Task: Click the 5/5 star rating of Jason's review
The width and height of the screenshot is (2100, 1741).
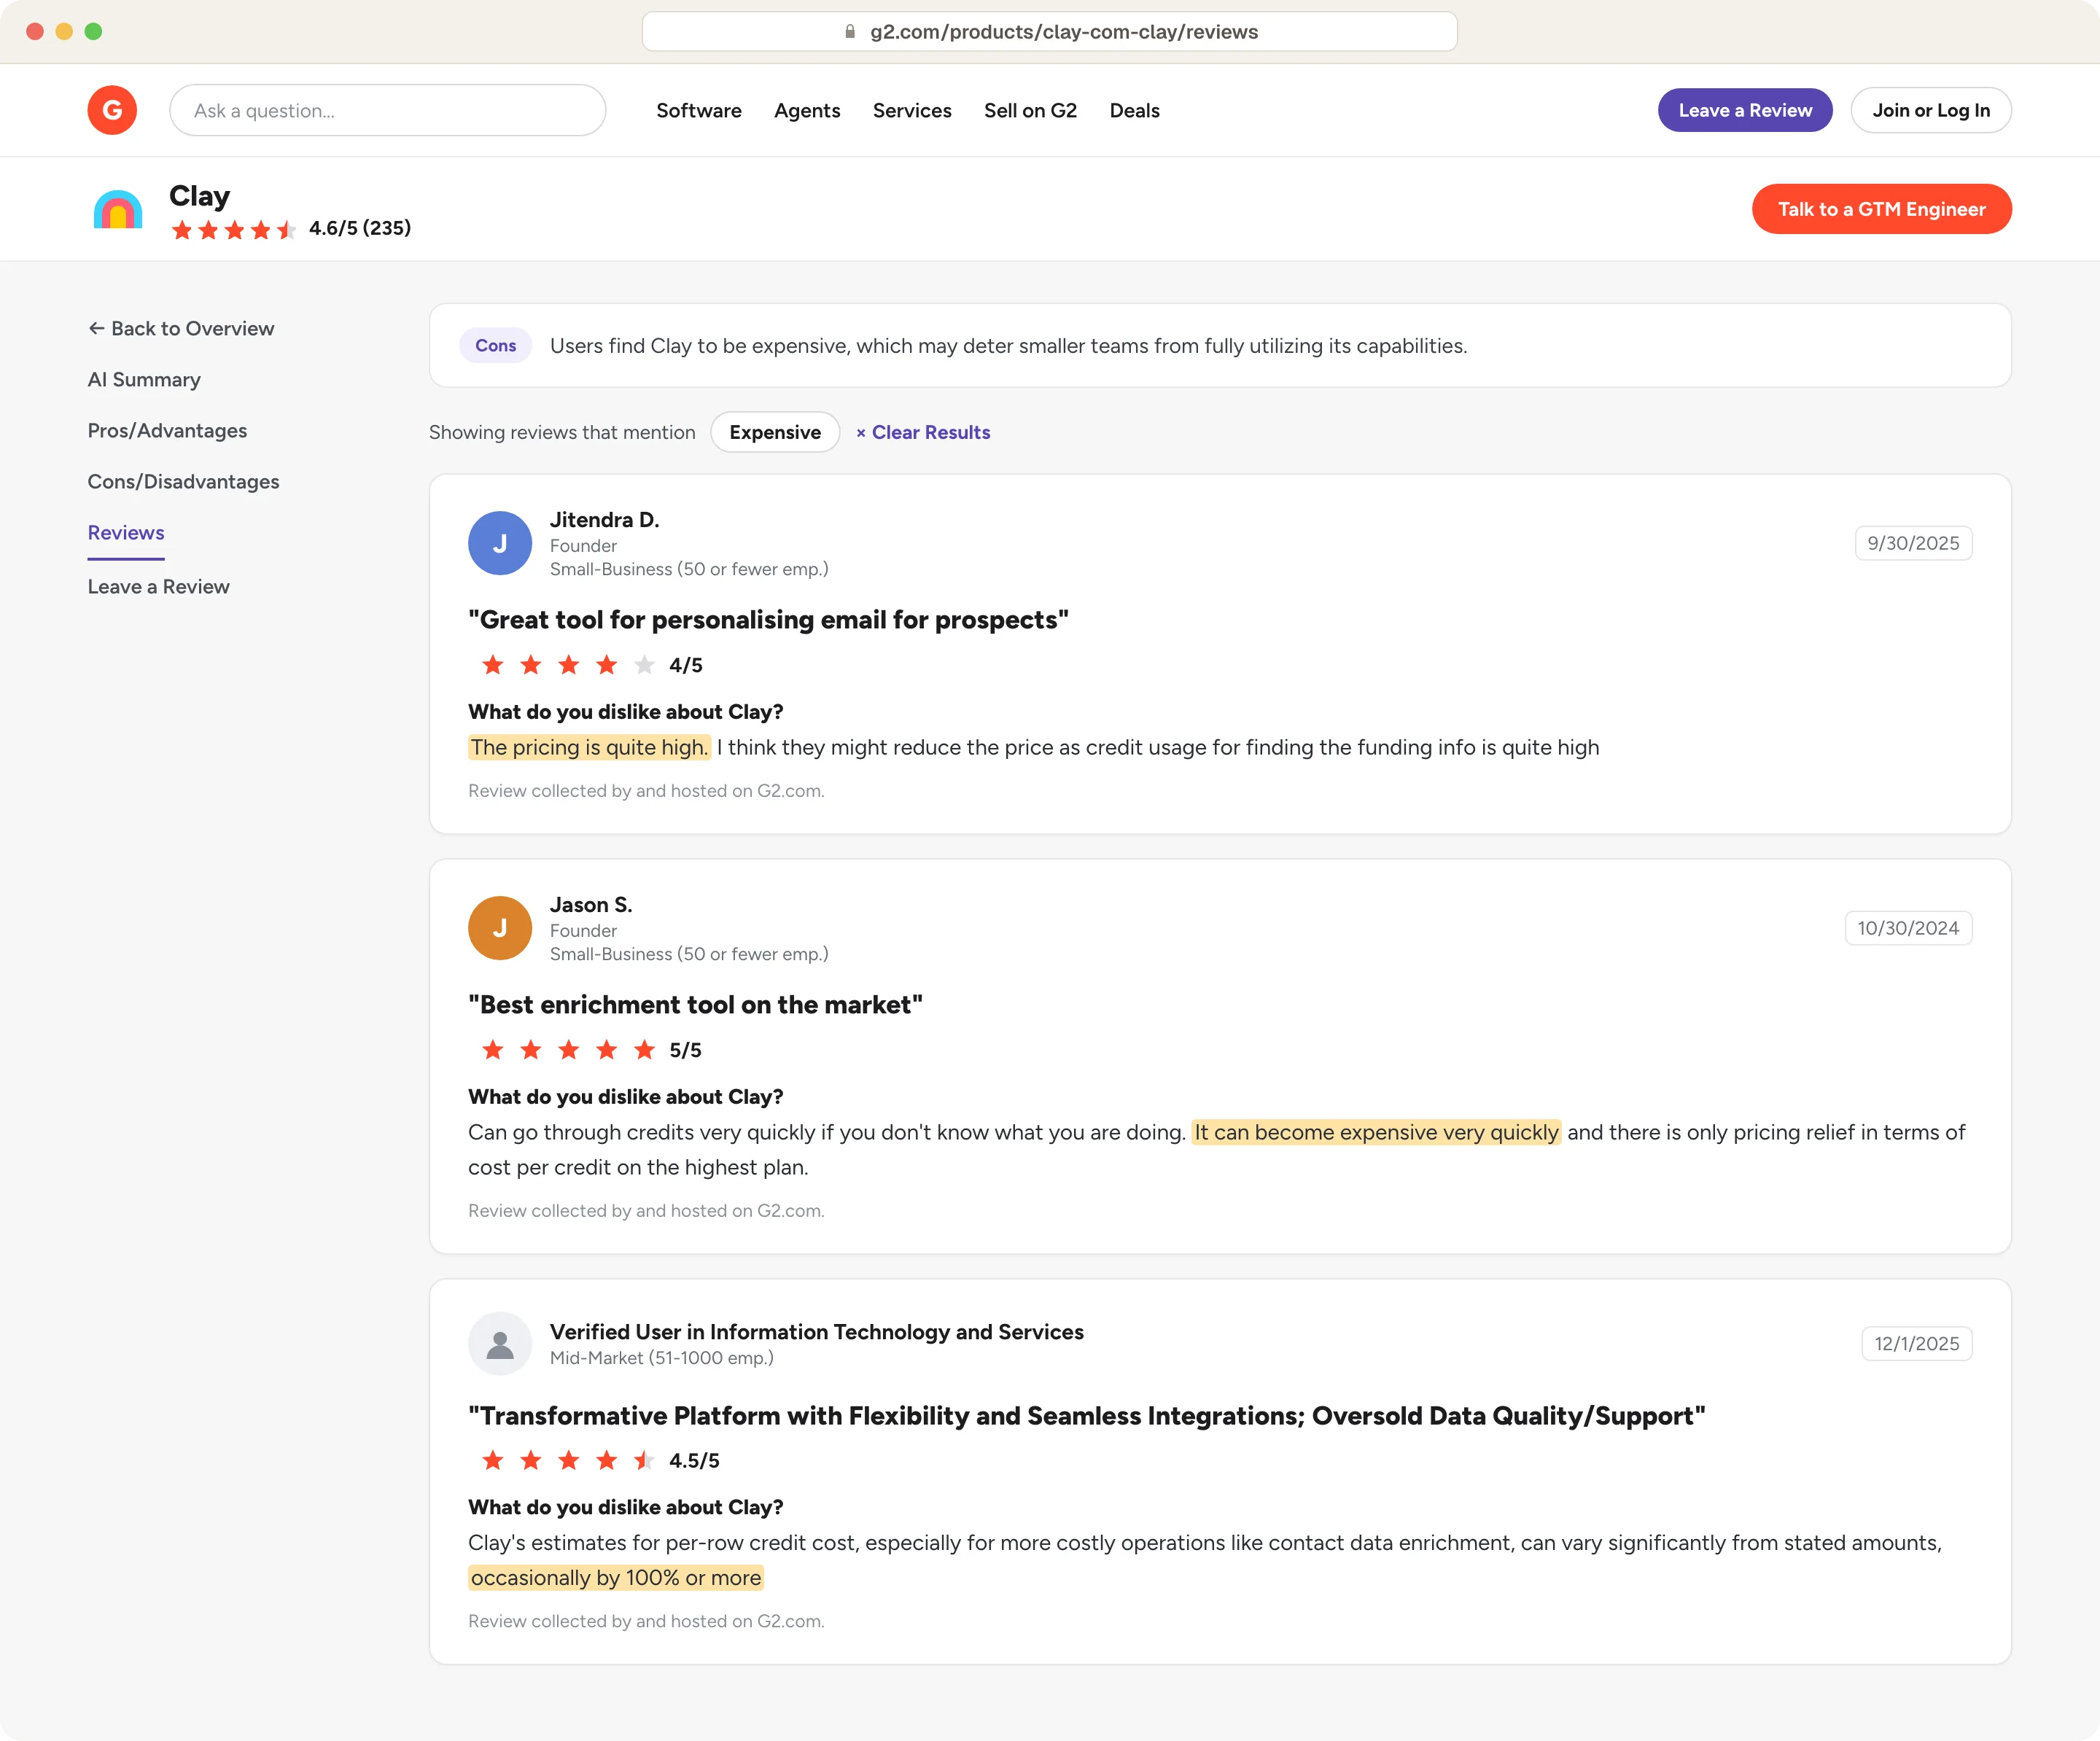Action: 568,1050
